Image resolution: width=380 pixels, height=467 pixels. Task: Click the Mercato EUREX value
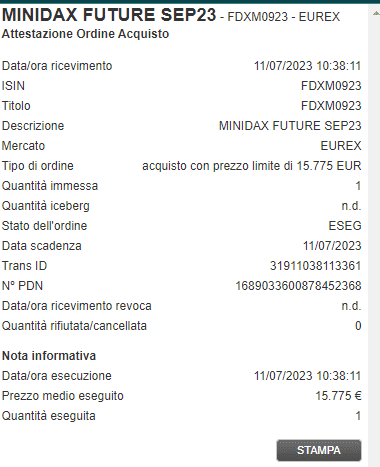[x=341, y=146]
